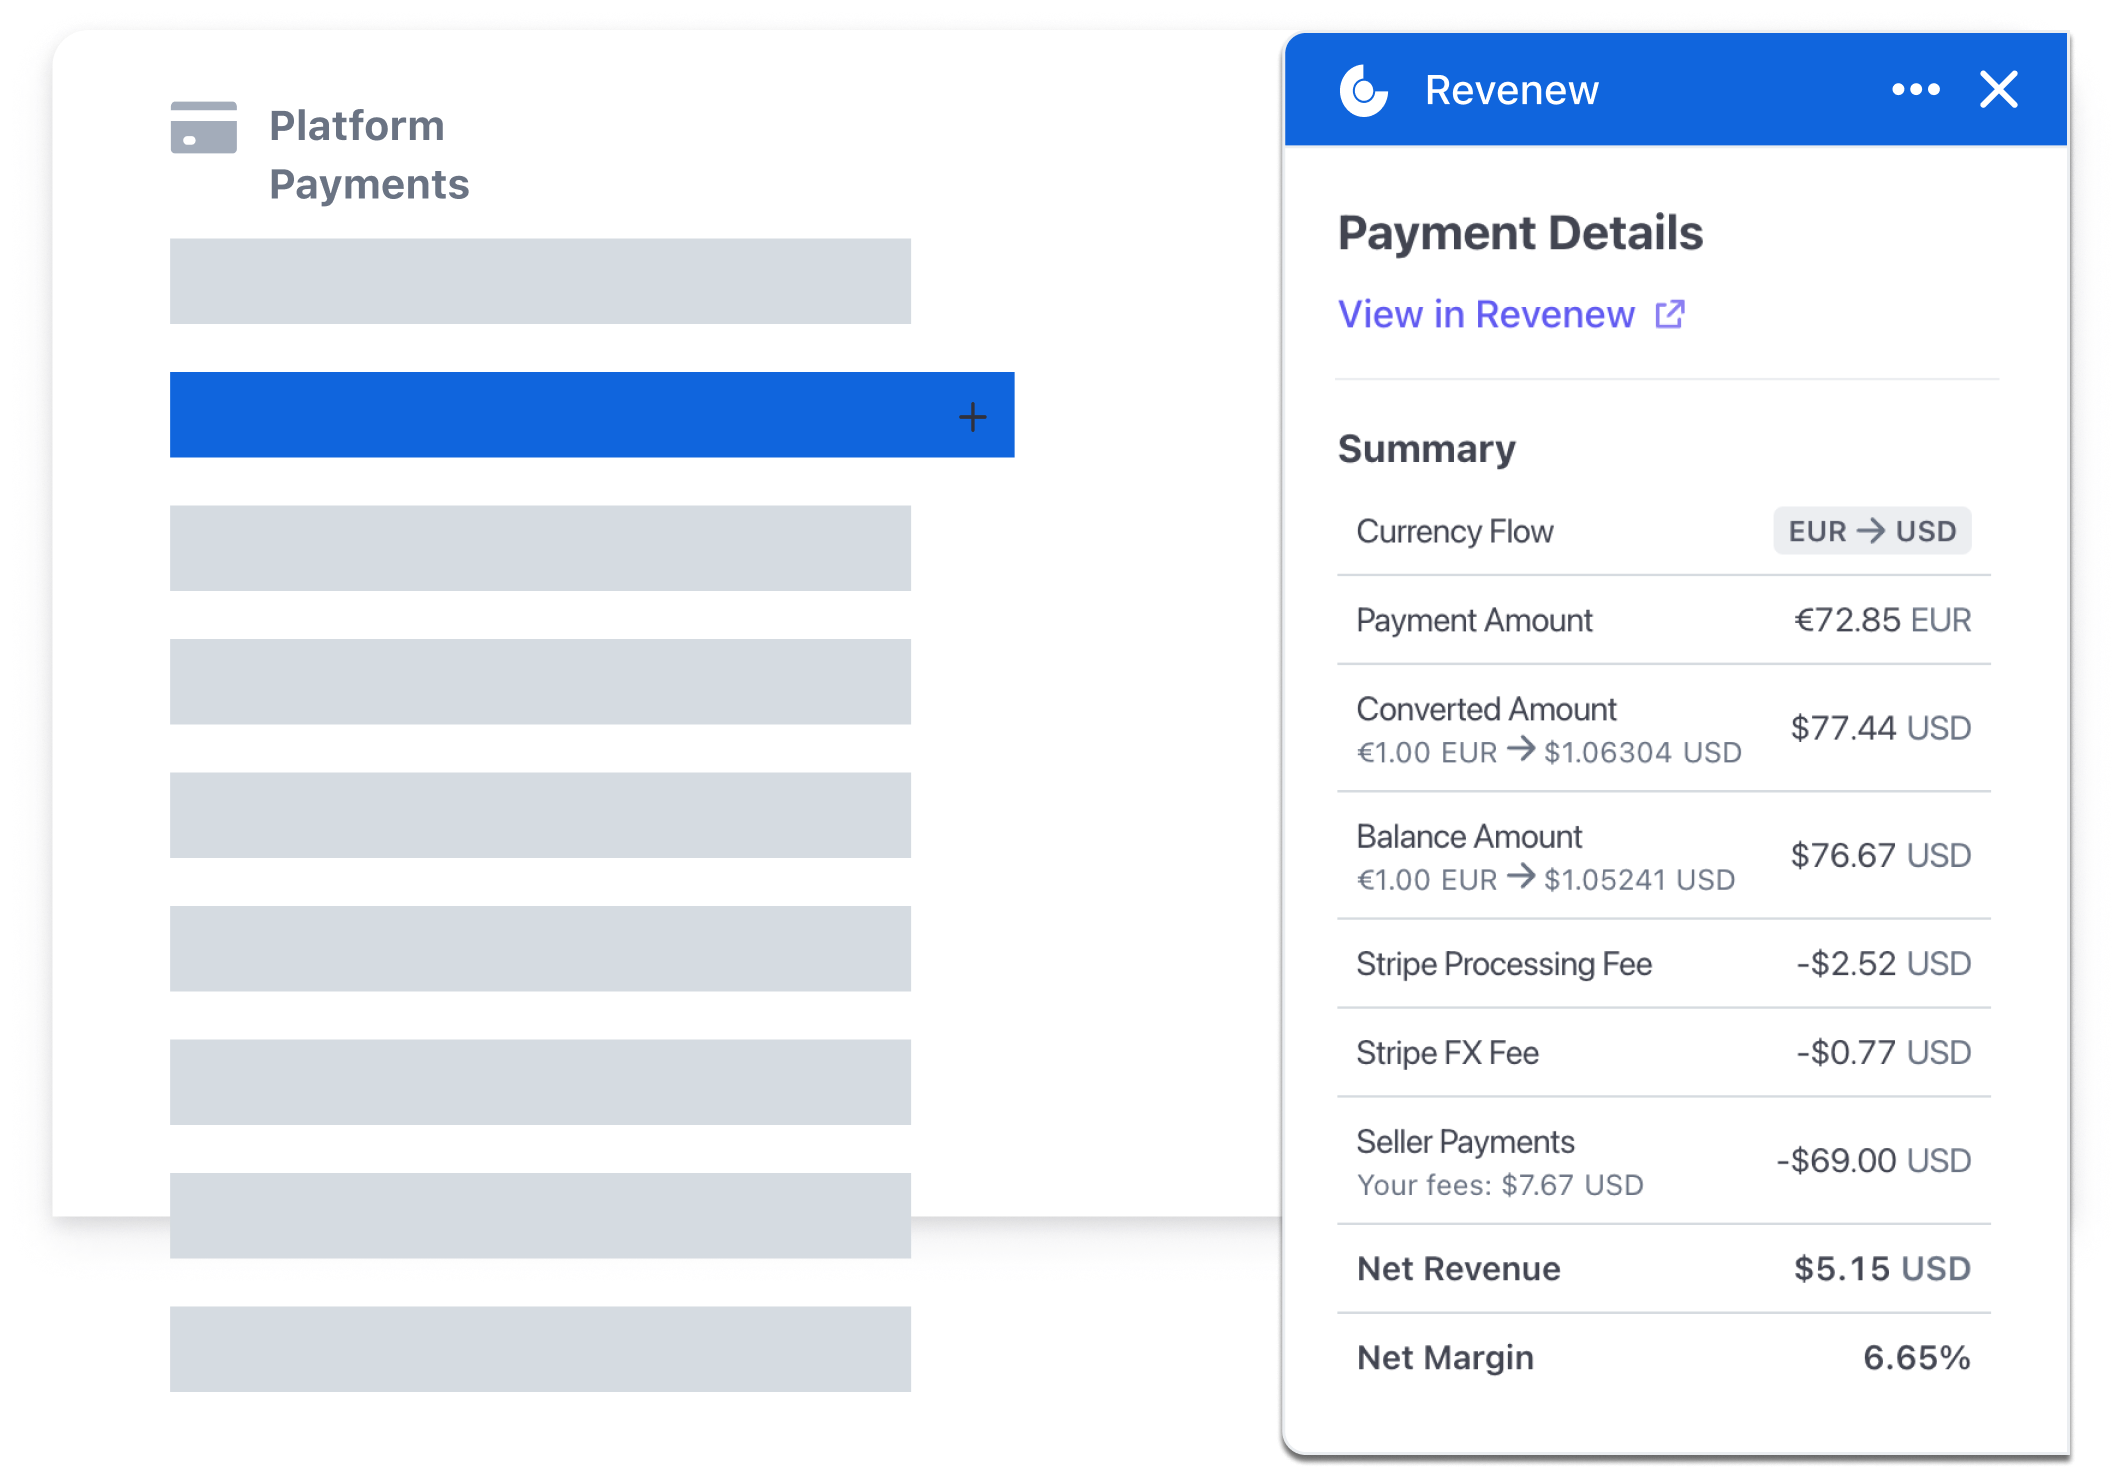The image size is (2122, 1467).
Task: Click the Revenew logo icon in the header
Action: 1364,90
